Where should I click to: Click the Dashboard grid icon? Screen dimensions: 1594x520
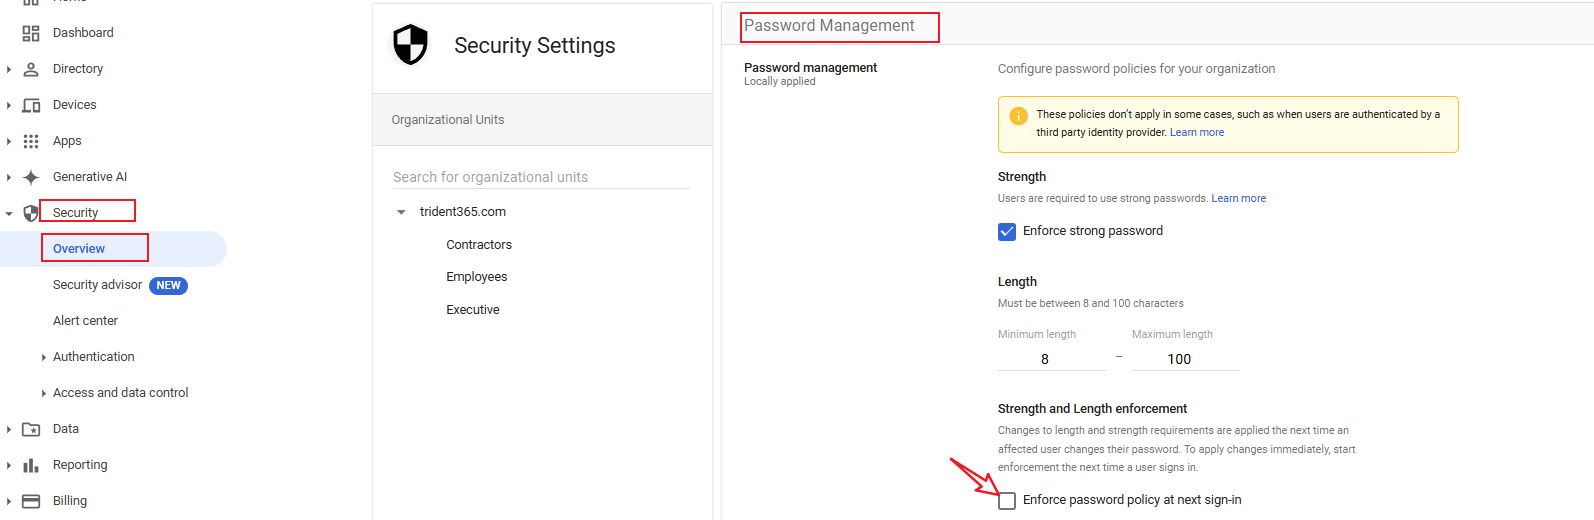click(x=31, y=33)
